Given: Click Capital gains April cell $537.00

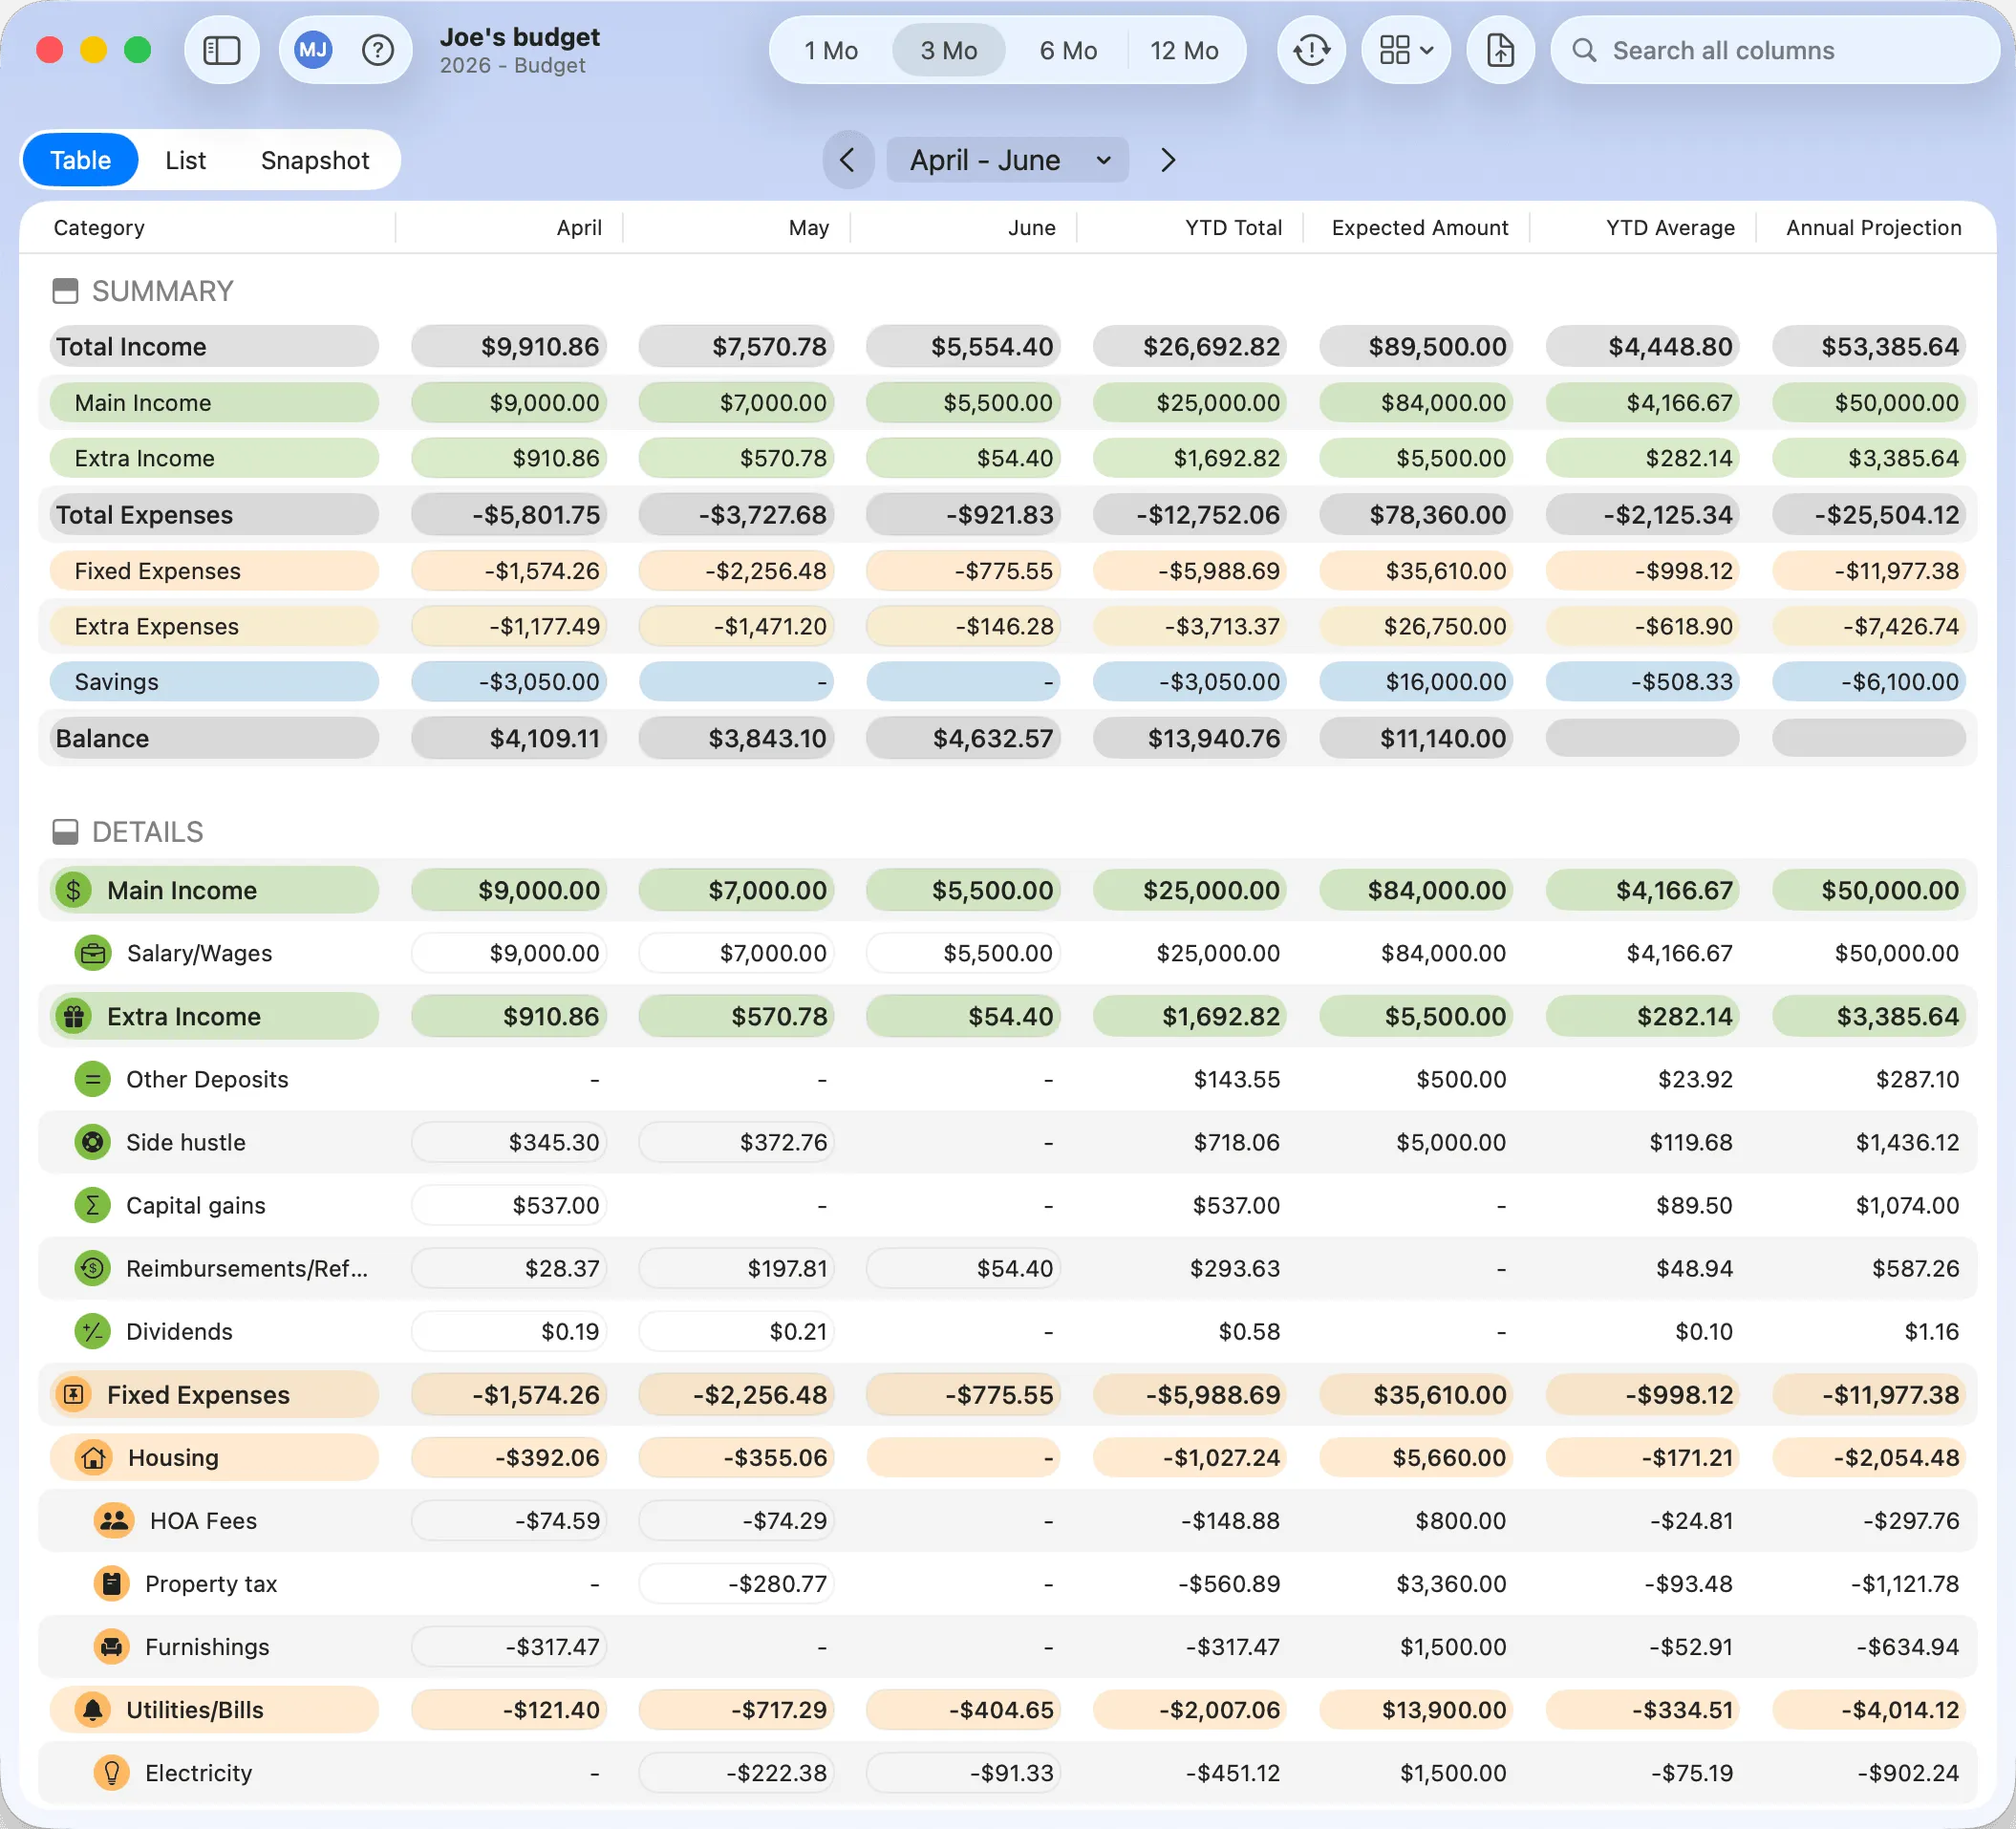Looking at the screenshot, I should tap(509, 1205).
